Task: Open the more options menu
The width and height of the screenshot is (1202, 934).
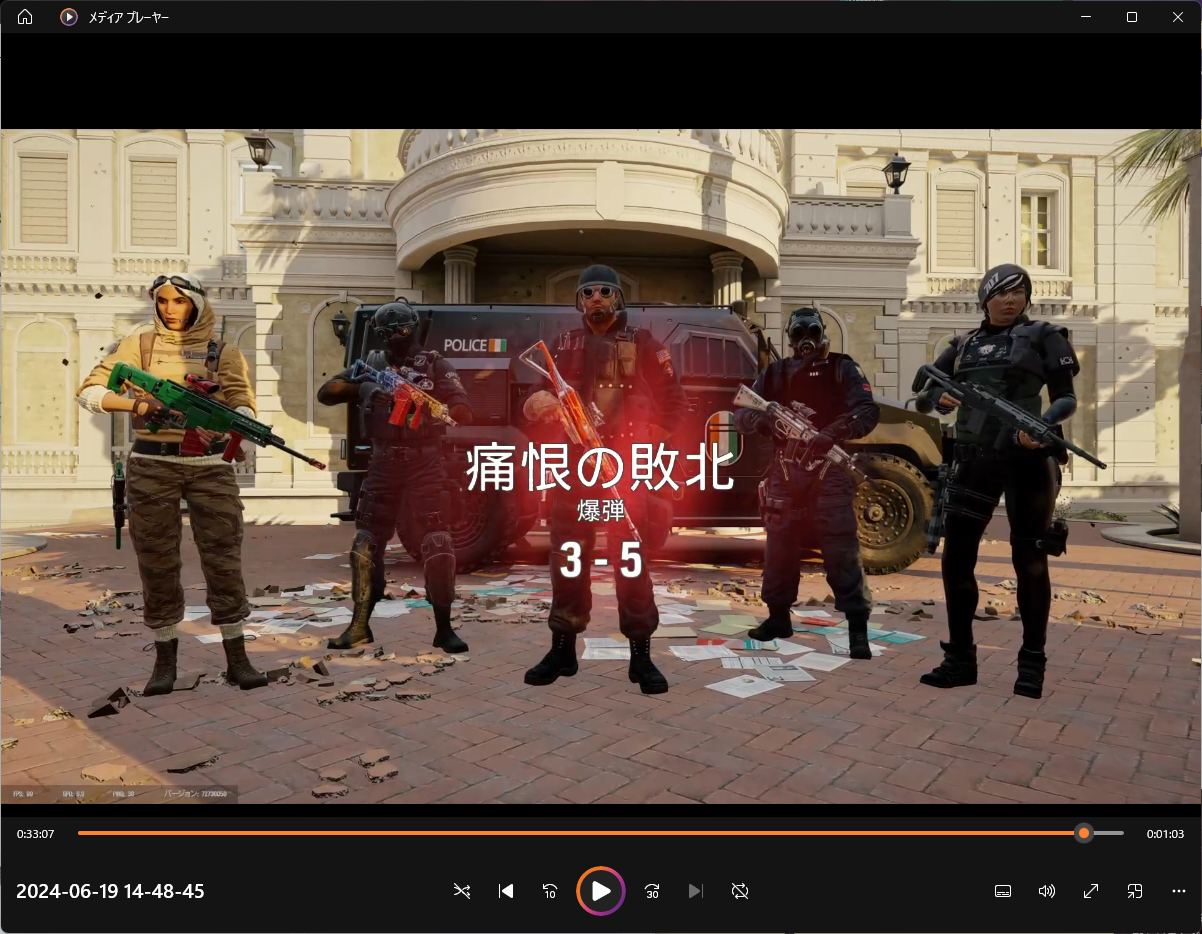Action: tap(1179, 891)
